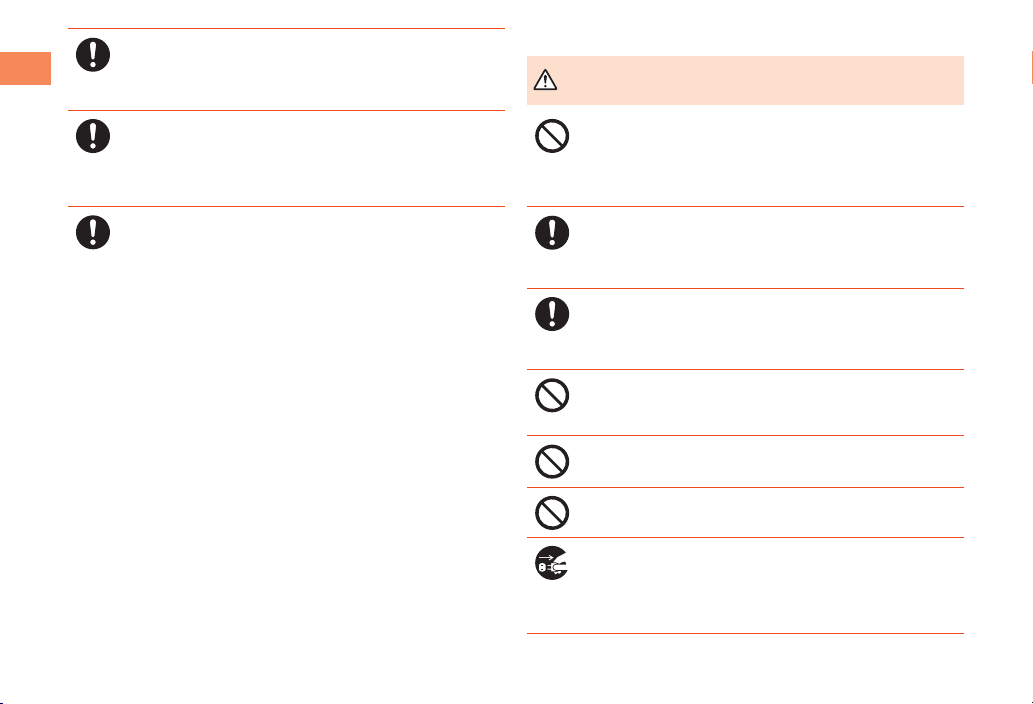The image size is (1033, 704).
Task: Click the first of the three stacked prohibition icons
Action: (552, 396)
